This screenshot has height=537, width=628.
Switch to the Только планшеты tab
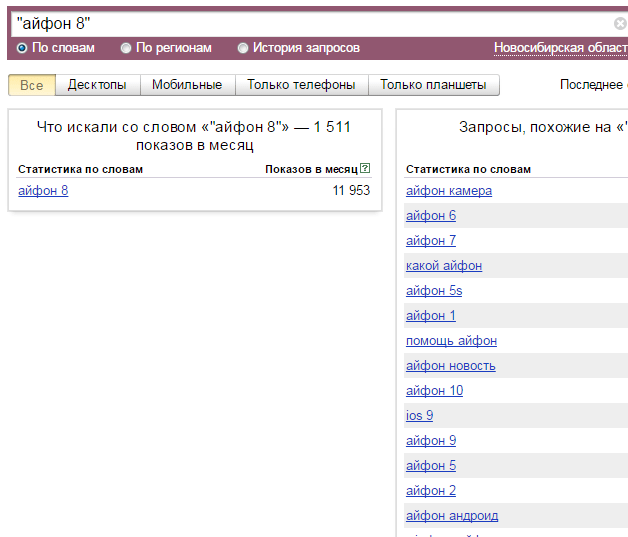[433, 85]
